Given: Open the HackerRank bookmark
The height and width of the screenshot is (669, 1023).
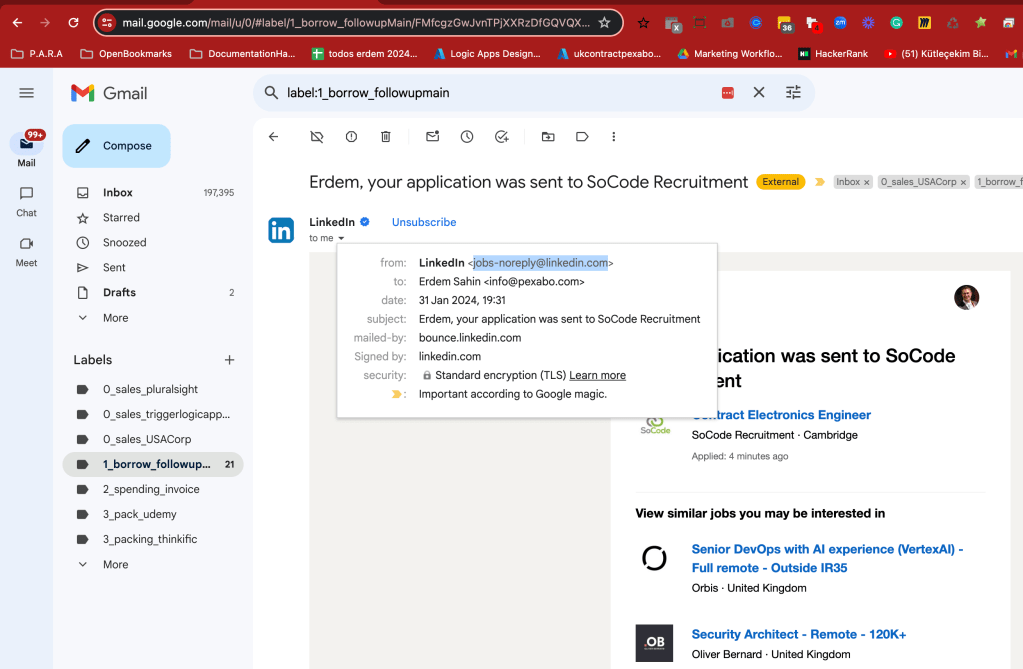Looking at the screenshot, I should click(x=833, y=54).
